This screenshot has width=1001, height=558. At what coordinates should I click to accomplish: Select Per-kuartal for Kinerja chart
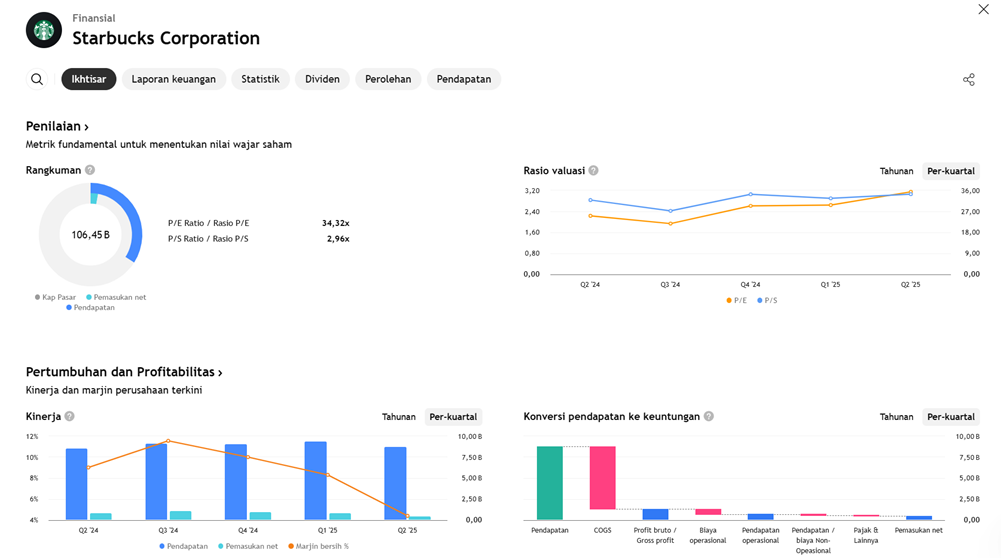(x=453, y=417)
